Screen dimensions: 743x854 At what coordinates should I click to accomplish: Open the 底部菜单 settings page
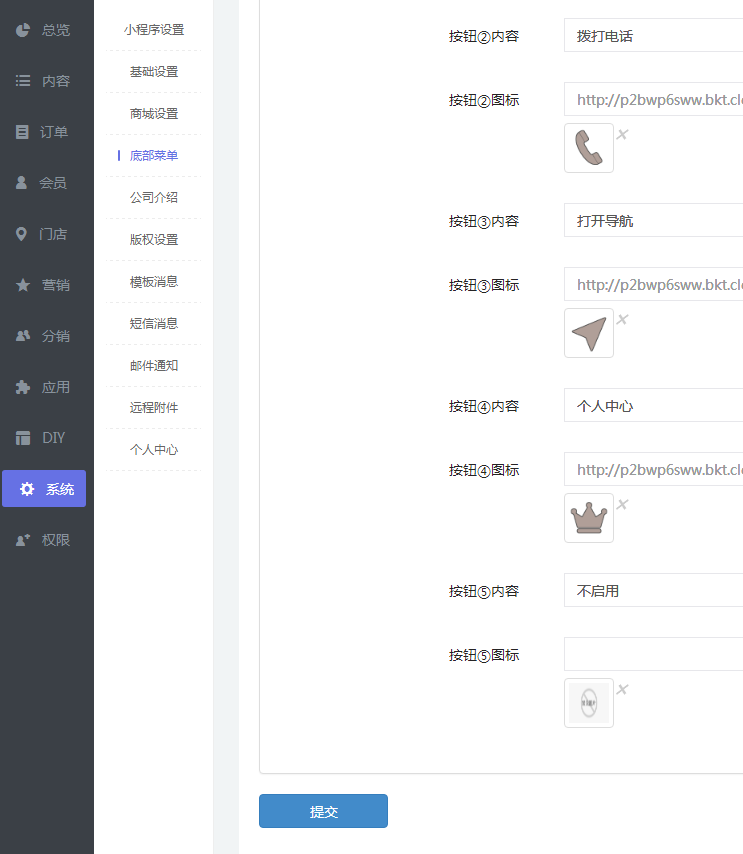coord(154,156)
